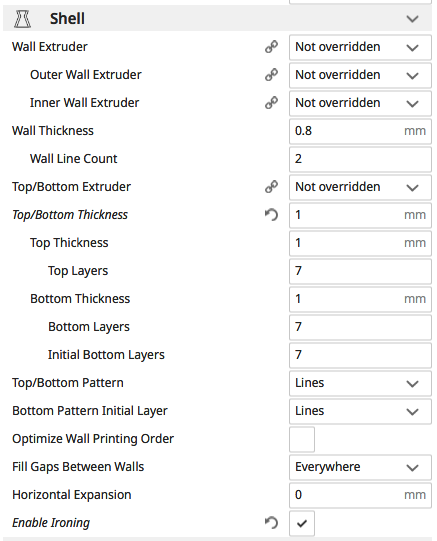This screenshot has height=541, width=437.
Task: Click link icon beside Inner Wall Extruder
Action: click(271, 103)
